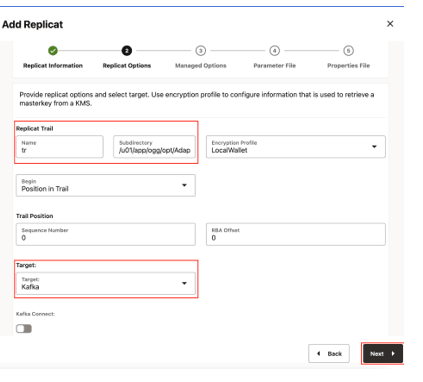Click the Add Replicat dialog title
Screen dimensions: 423x382
pyautogui.click(x=32, y=24)
